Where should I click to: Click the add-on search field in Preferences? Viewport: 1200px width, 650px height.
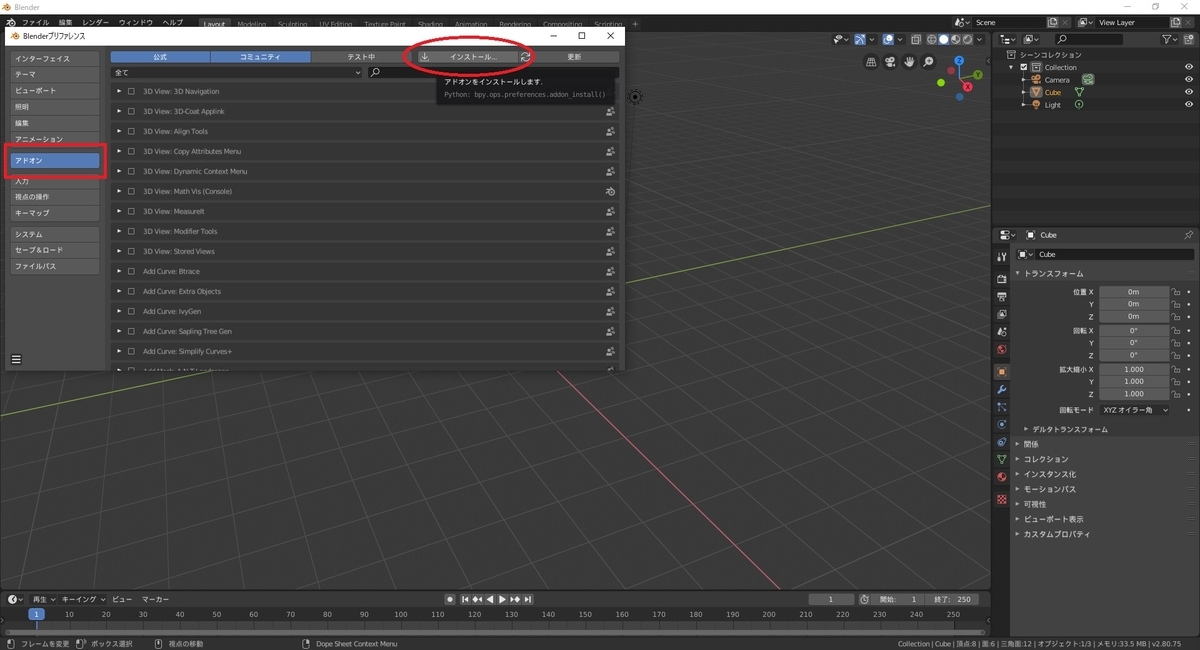(x=492, y=72)
